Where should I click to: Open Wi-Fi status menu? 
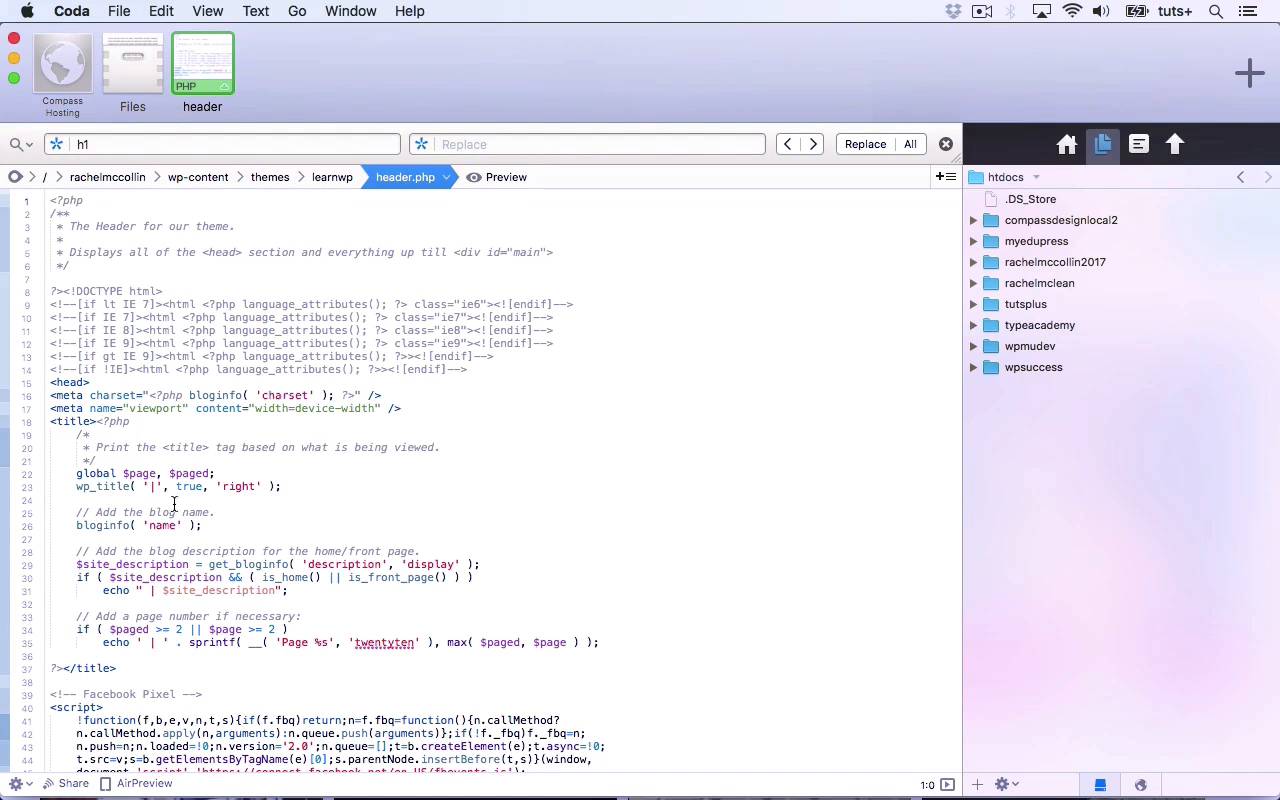click(x=1072, y=11)
